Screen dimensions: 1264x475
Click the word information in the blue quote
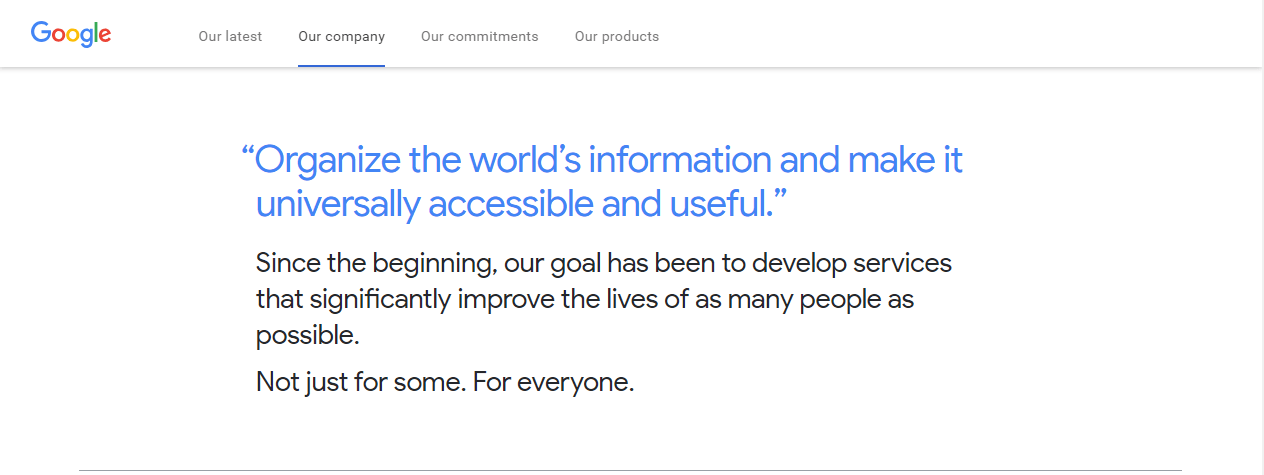(680, 160)
